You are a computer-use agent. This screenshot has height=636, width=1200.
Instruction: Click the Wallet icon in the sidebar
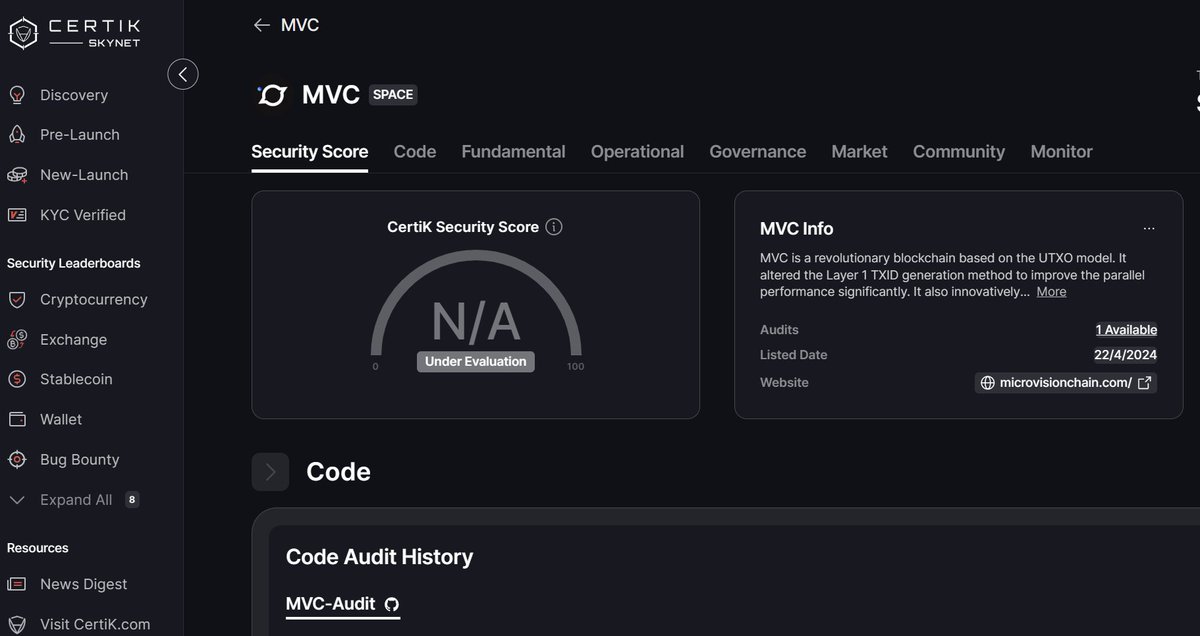point(17,420)
